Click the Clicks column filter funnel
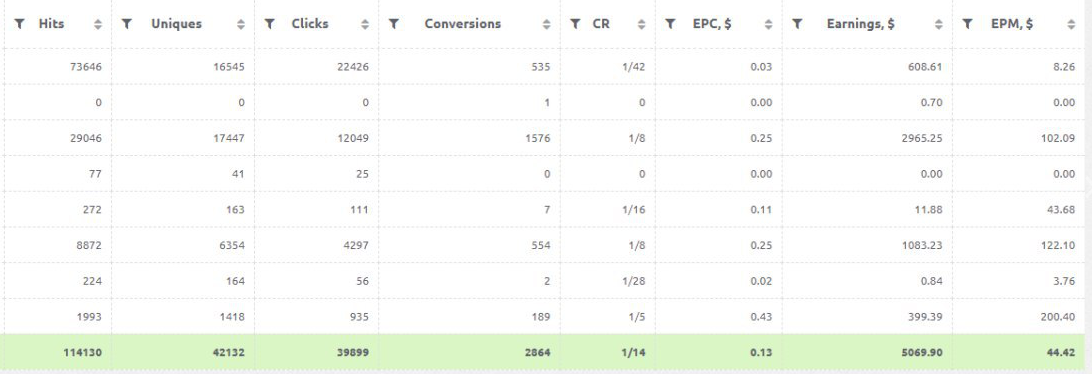Screen dimensions: 1092x374 click(270, 24)
